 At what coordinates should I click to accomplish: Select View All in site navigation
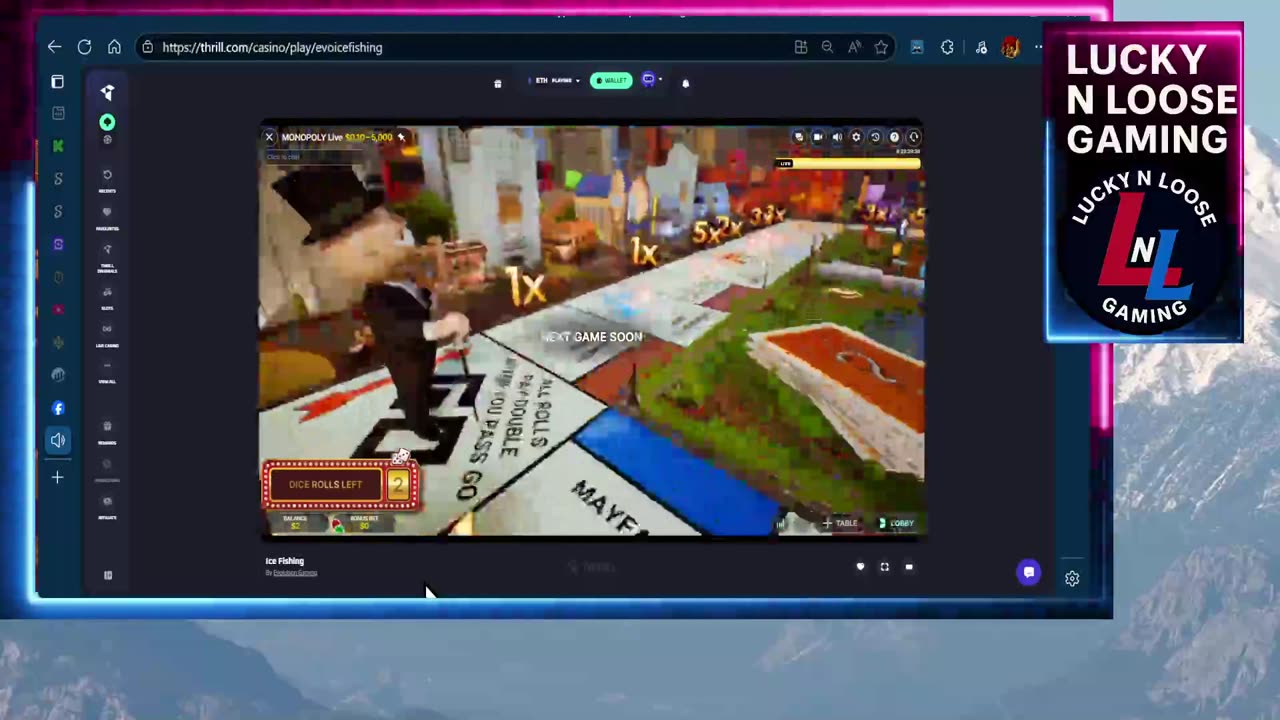coord(107,372)
